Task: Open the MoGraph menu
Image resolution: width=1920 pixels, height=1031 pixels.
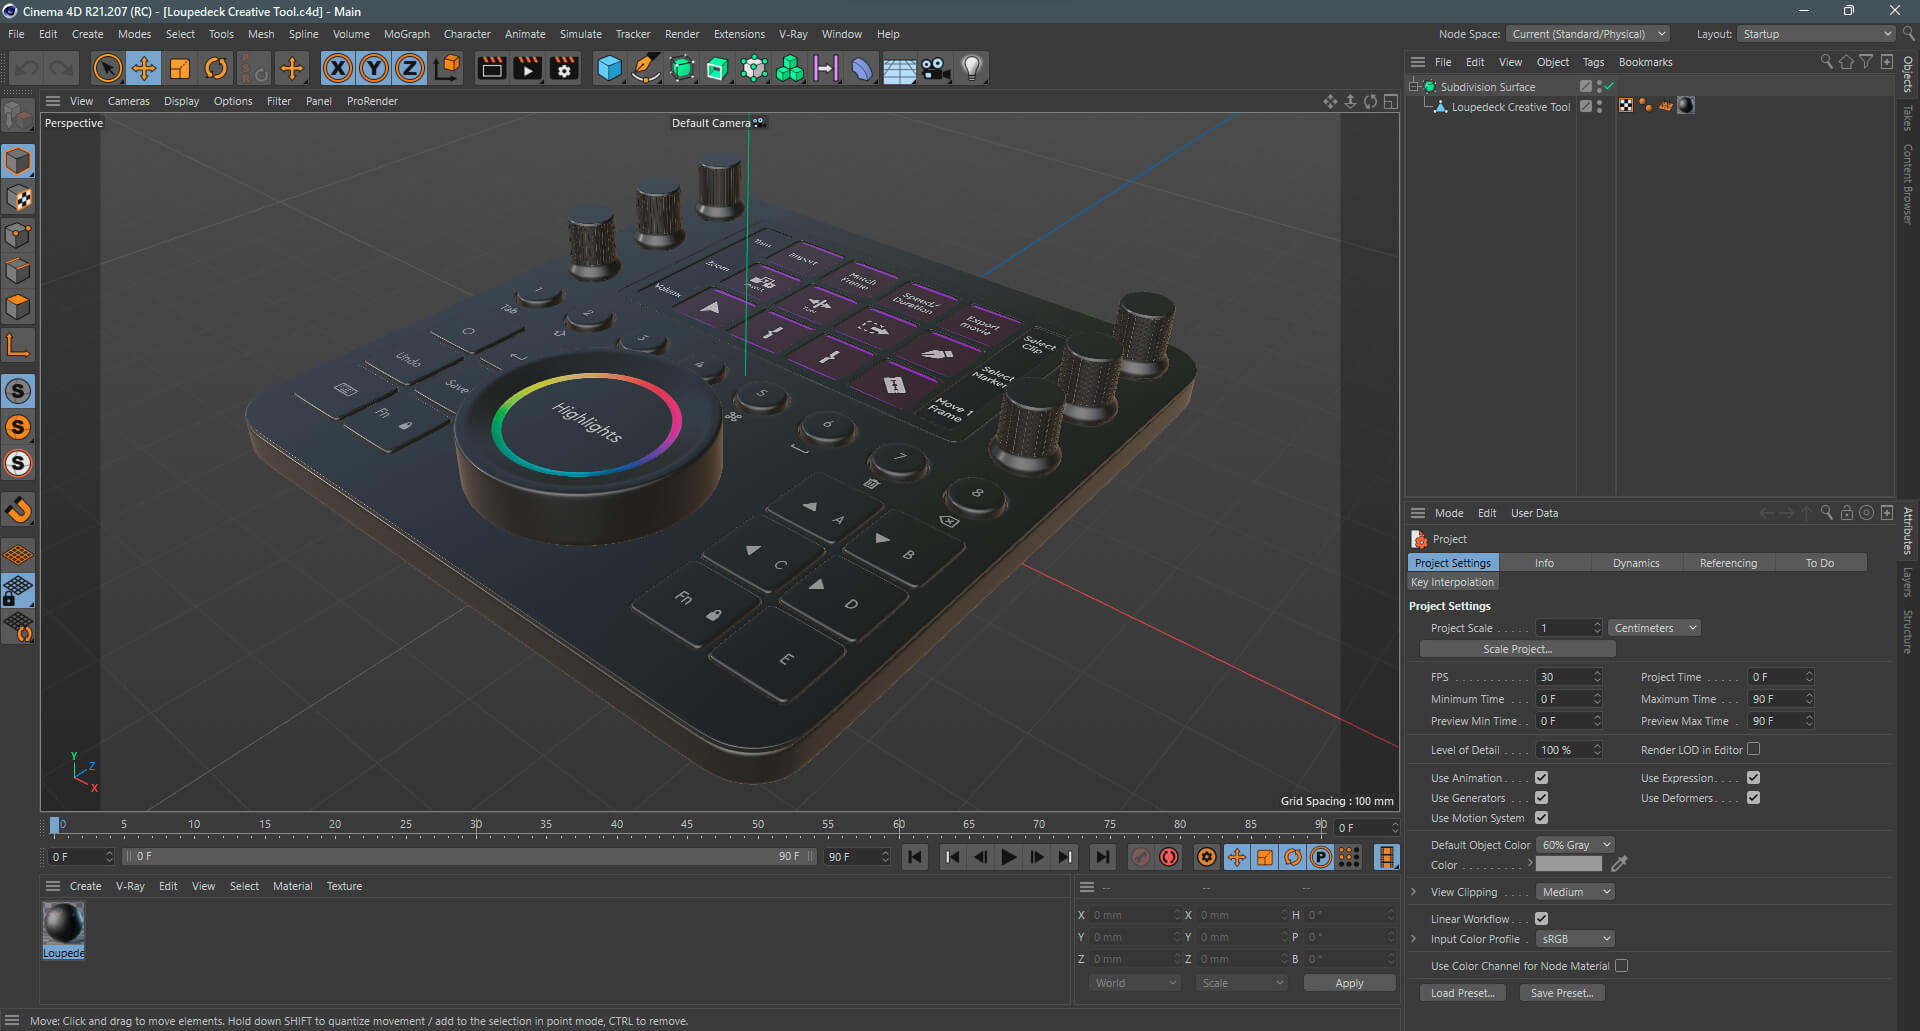Action: 406,34
